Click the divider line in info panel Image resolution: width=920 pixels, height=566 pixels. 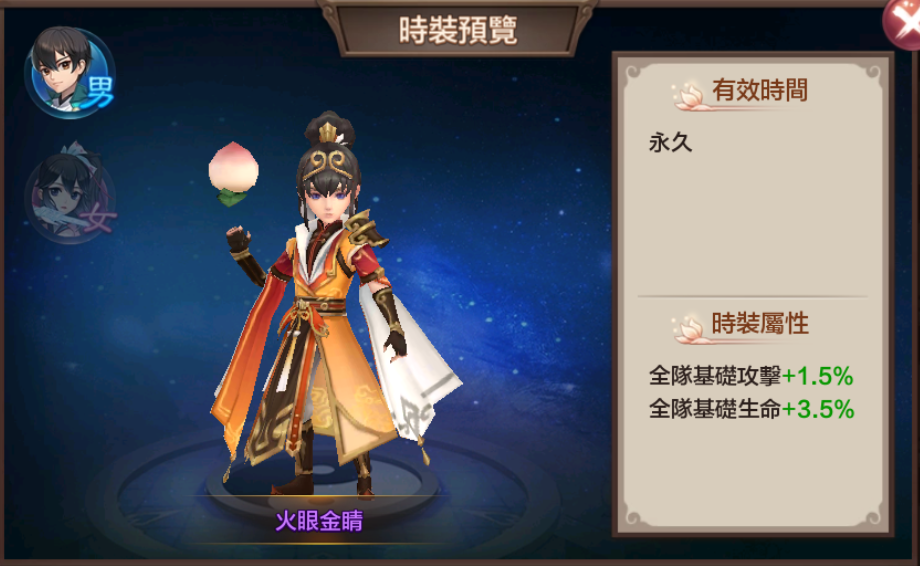coord(752,297)
